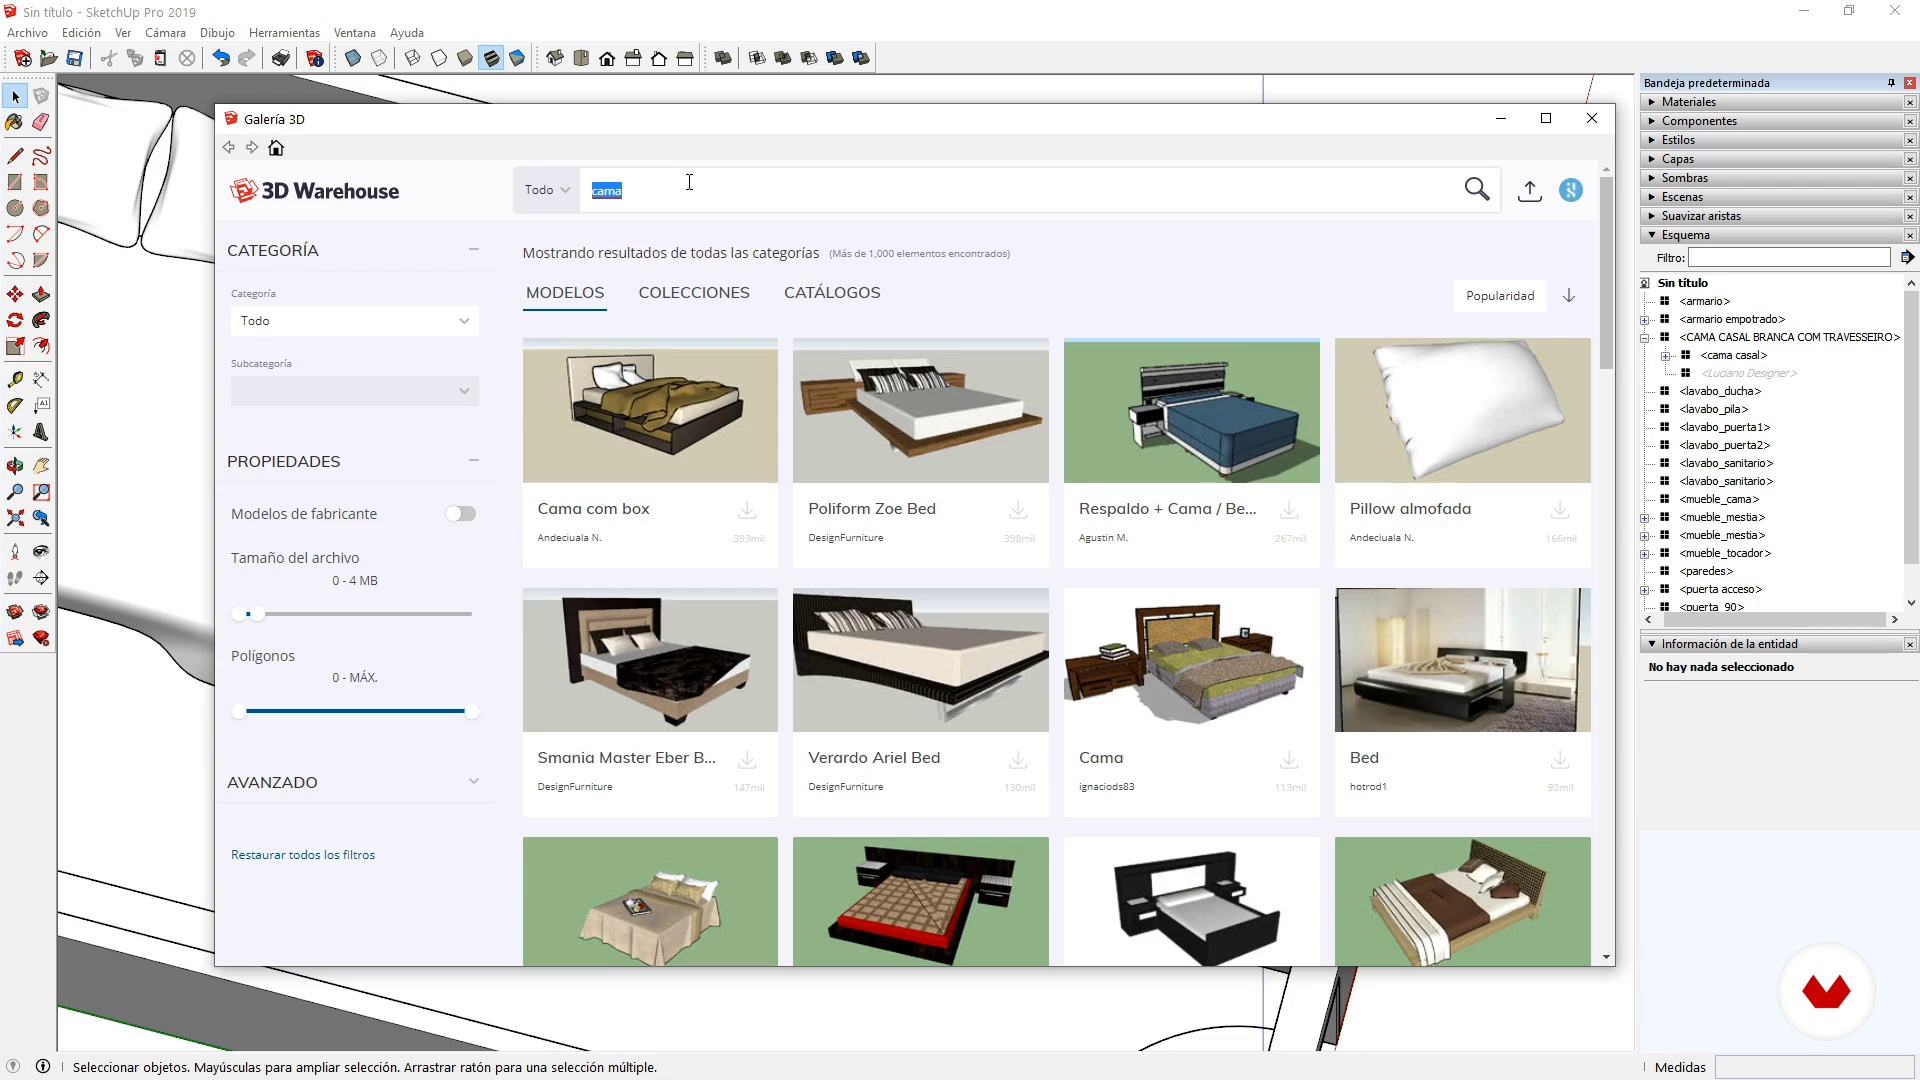This screenshot has height=1080, width=1920.
Task: Switch to the CATÁLOGOS tab
Action: pyautogui.click(x=832, y=293)
